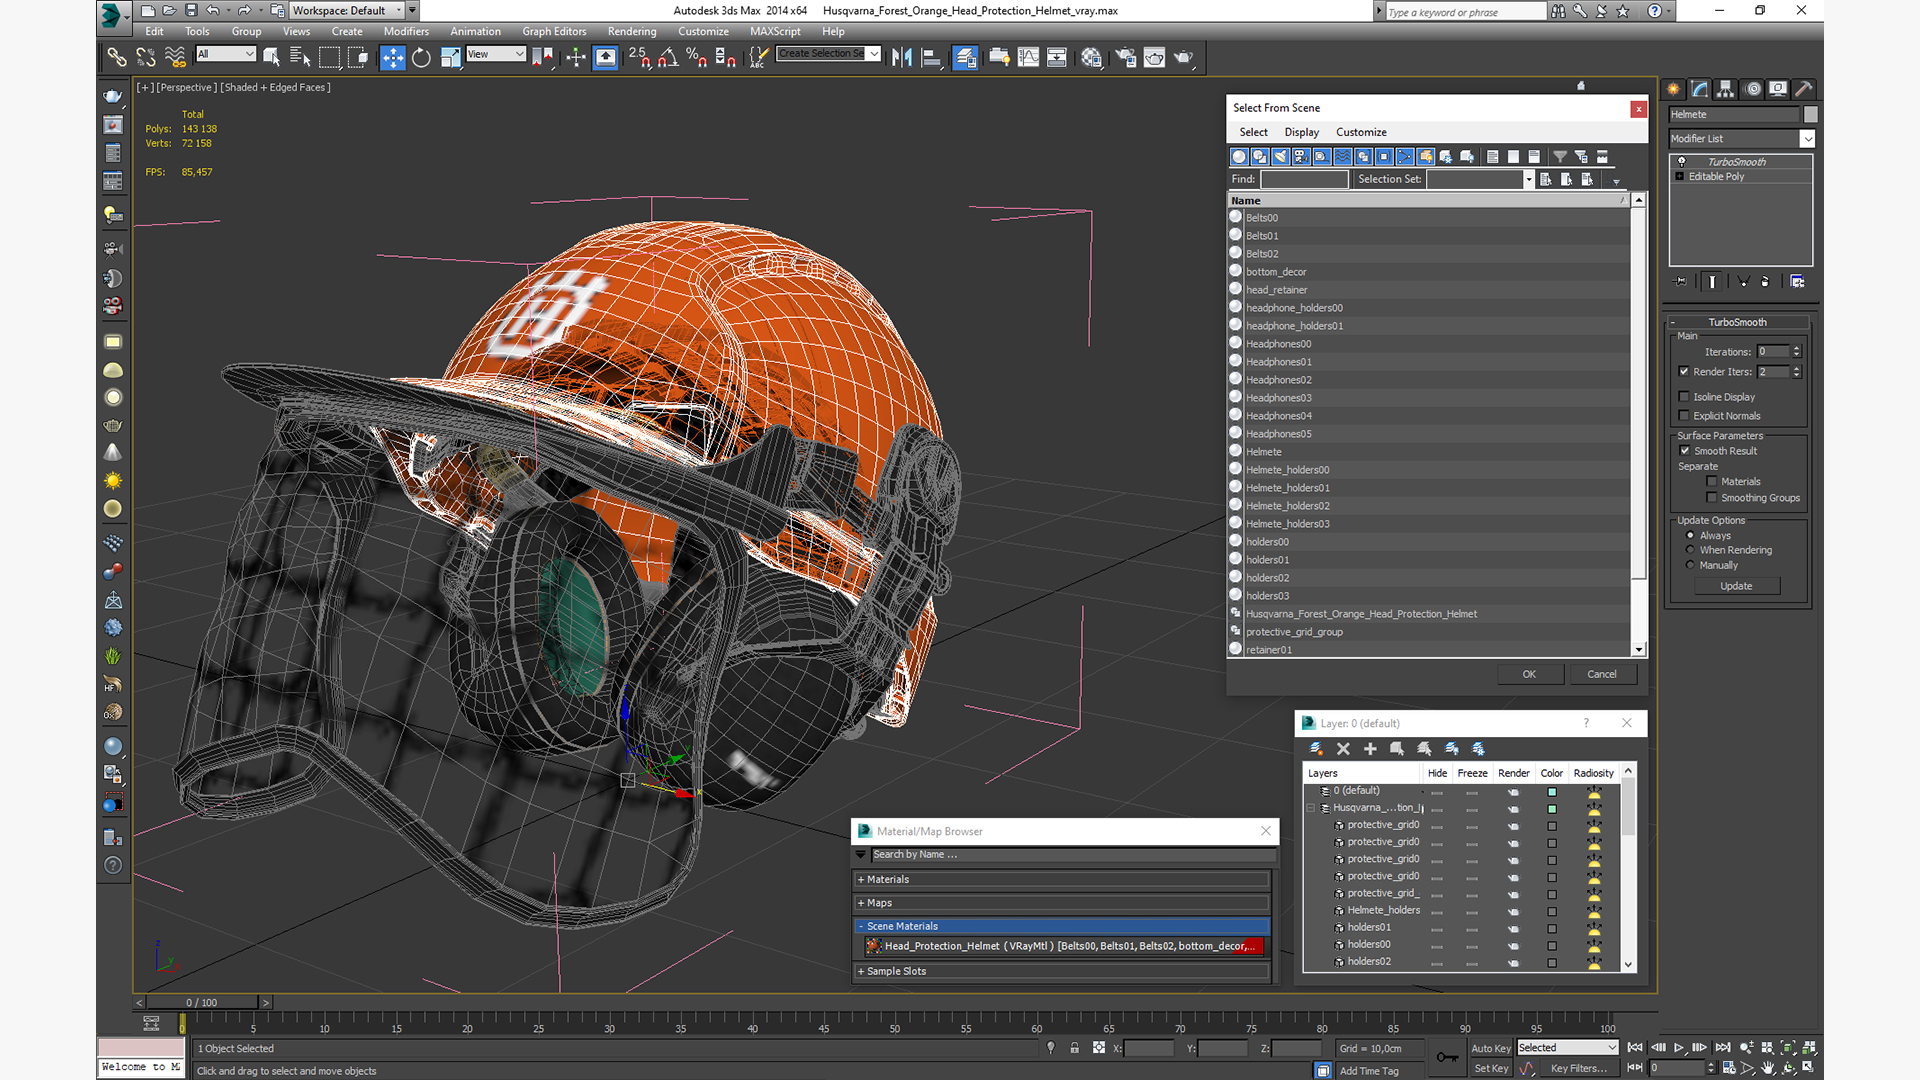Open Create Selection Set dropdown

pos(874,54)
